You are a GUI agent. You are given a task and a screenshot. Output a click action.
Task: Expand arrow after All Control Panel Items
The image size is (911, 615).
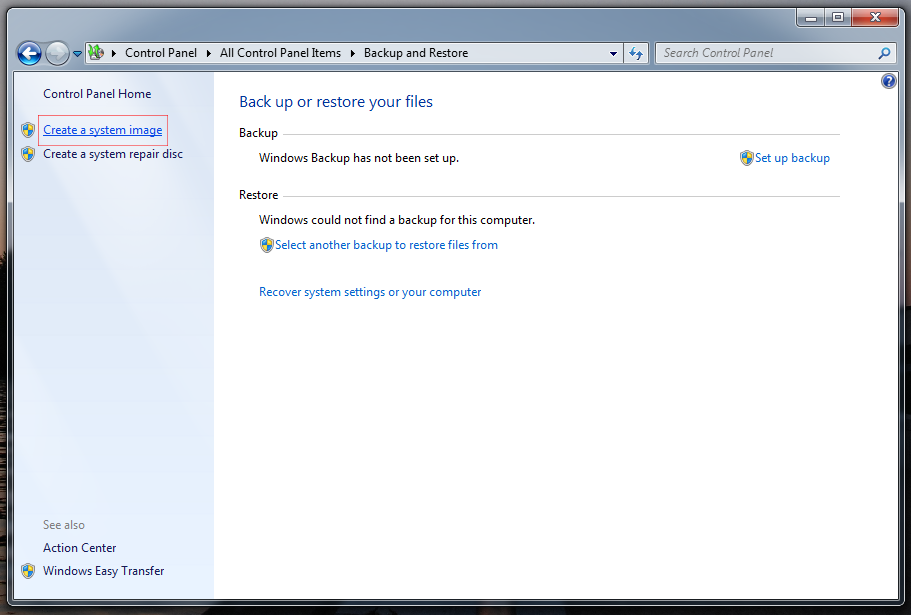click(x=353, y=53)
